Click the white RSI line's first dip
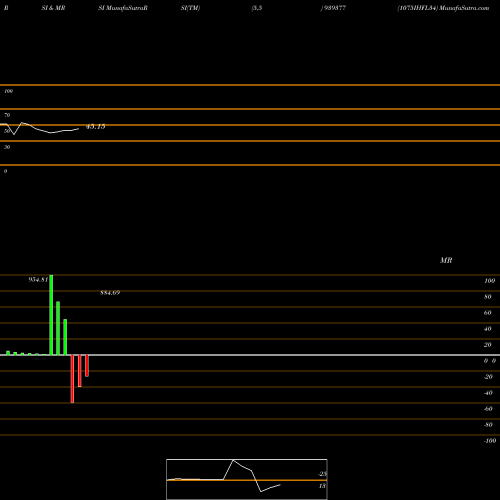This screenshot has width=500, height=500. click(x=14, y=134)
